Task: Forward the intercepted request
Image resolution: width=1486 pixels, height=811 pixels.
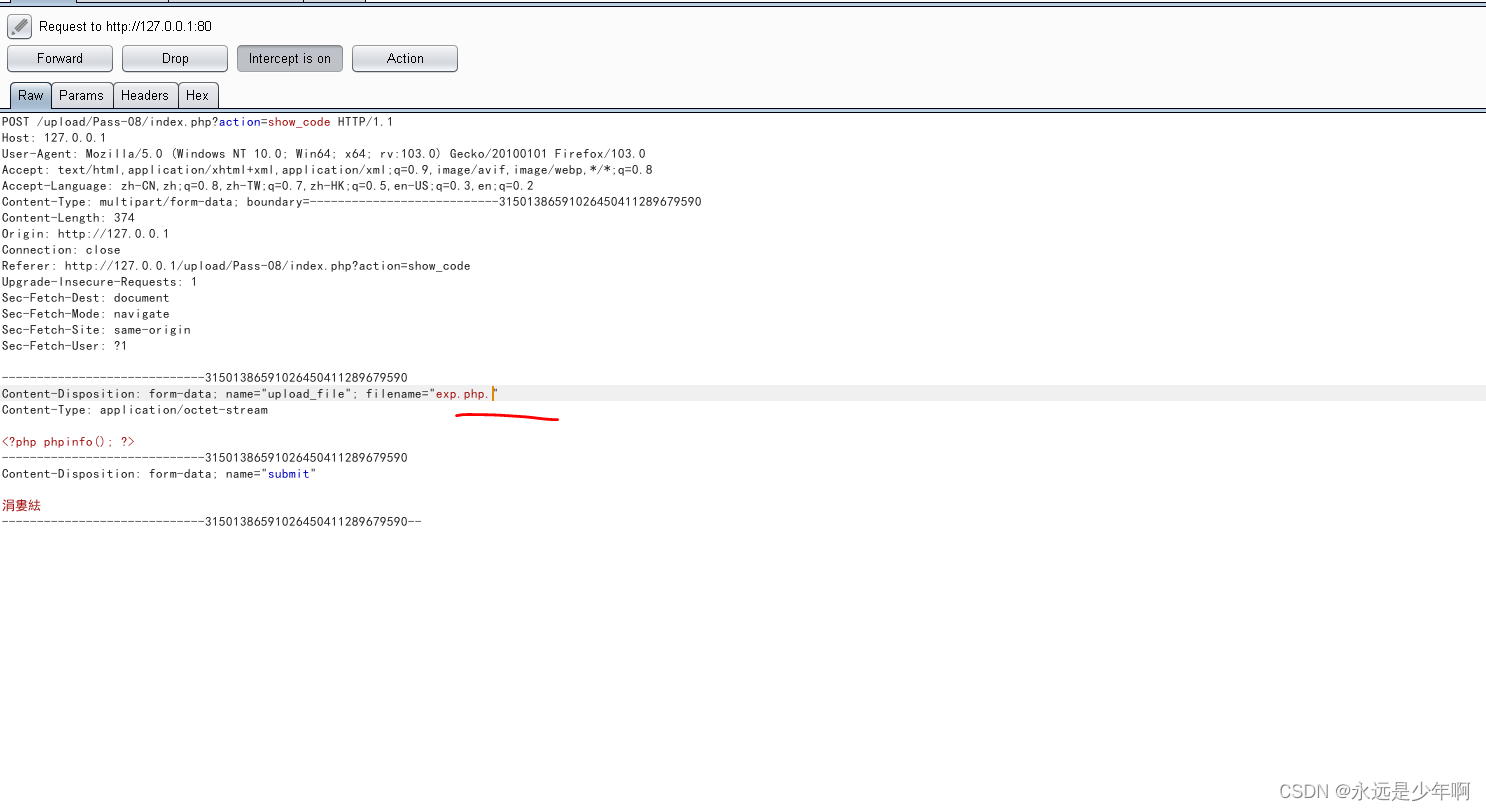Action: 60,59
